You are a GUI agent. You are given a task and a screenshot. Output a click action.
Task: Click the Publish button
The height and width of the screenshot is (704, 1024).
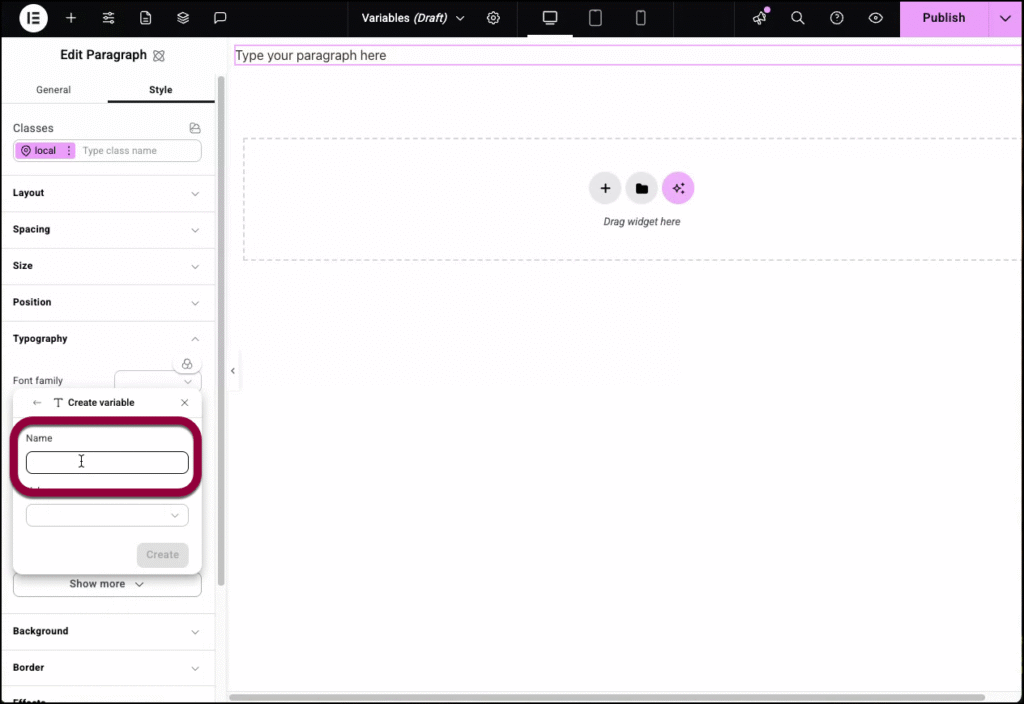tap(943, 18)
